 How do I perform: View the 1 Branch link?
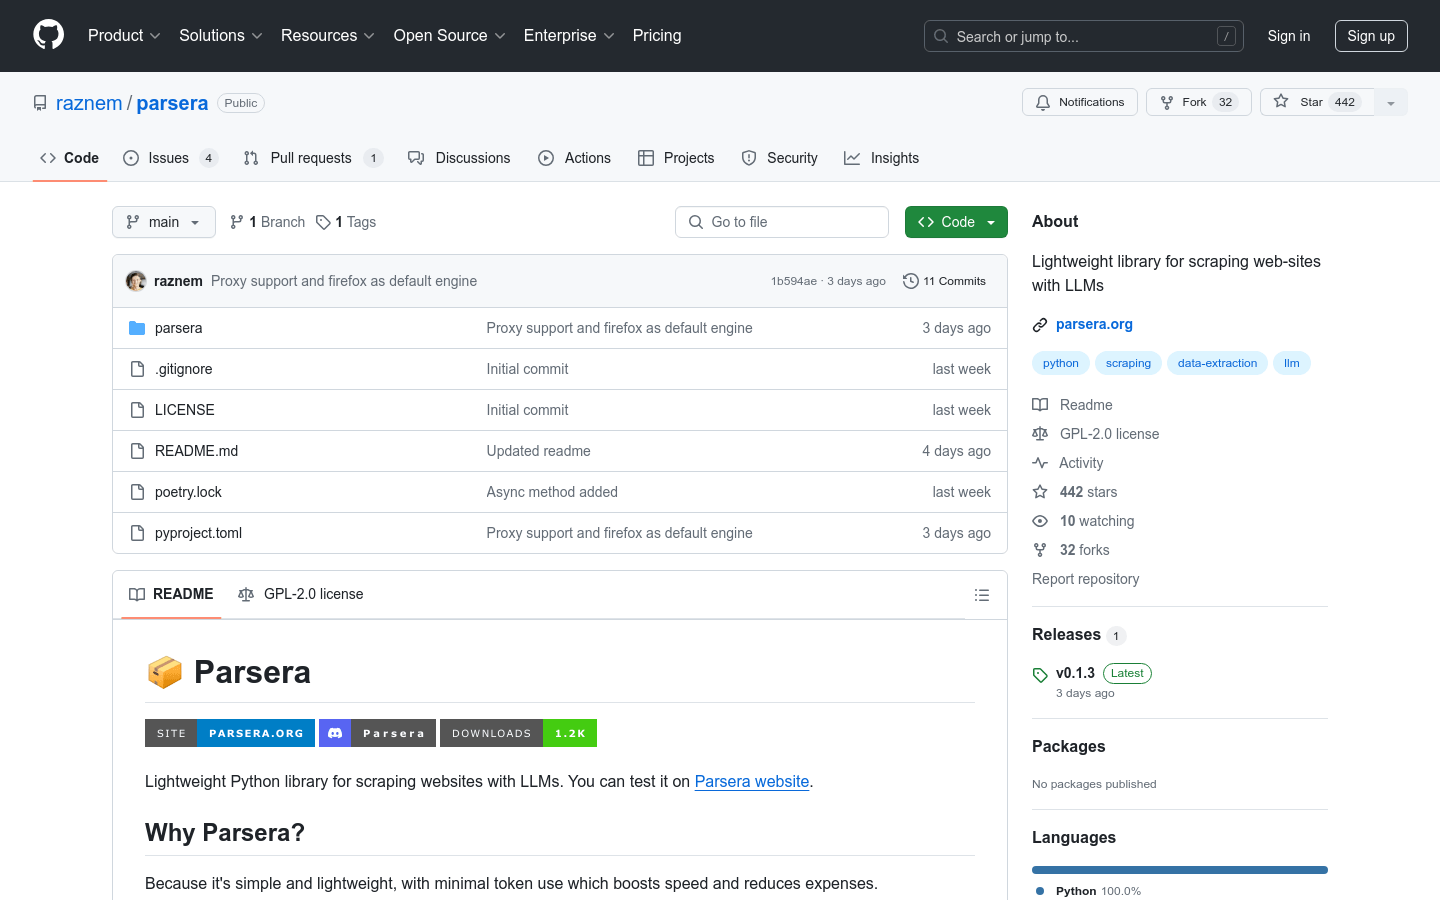(267, 222)
